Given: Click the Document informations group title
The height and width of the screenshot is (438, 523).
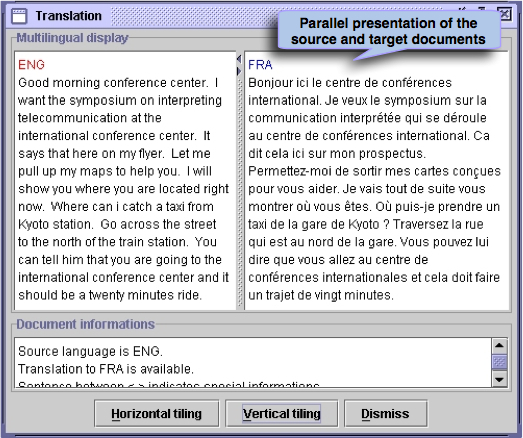Looking at the screenshot, I should pyautogui.click(x=85, y=324).
